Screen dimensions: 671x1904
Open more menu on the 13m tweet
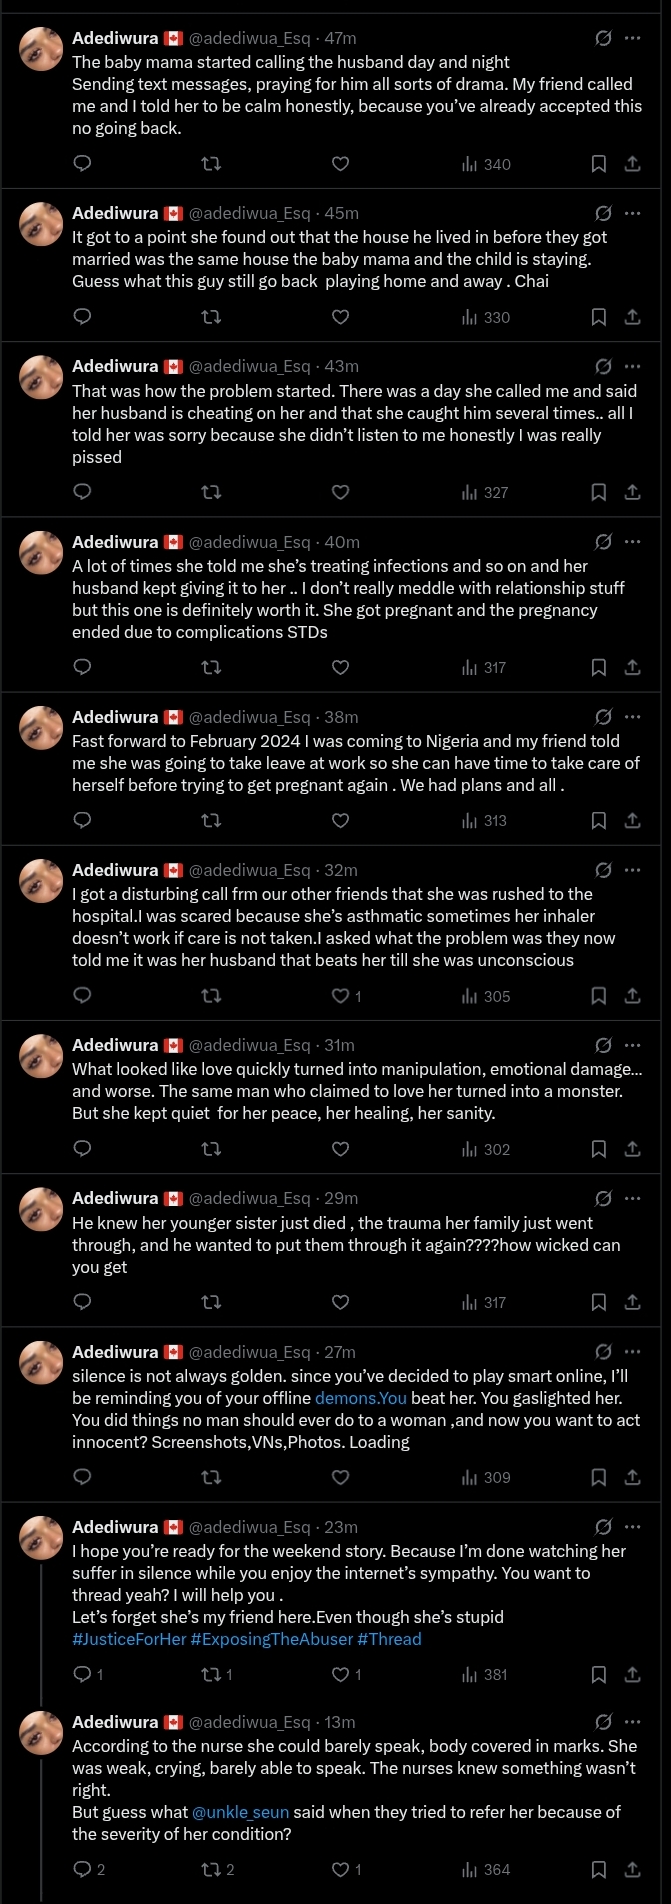[x=632, y=1722]
